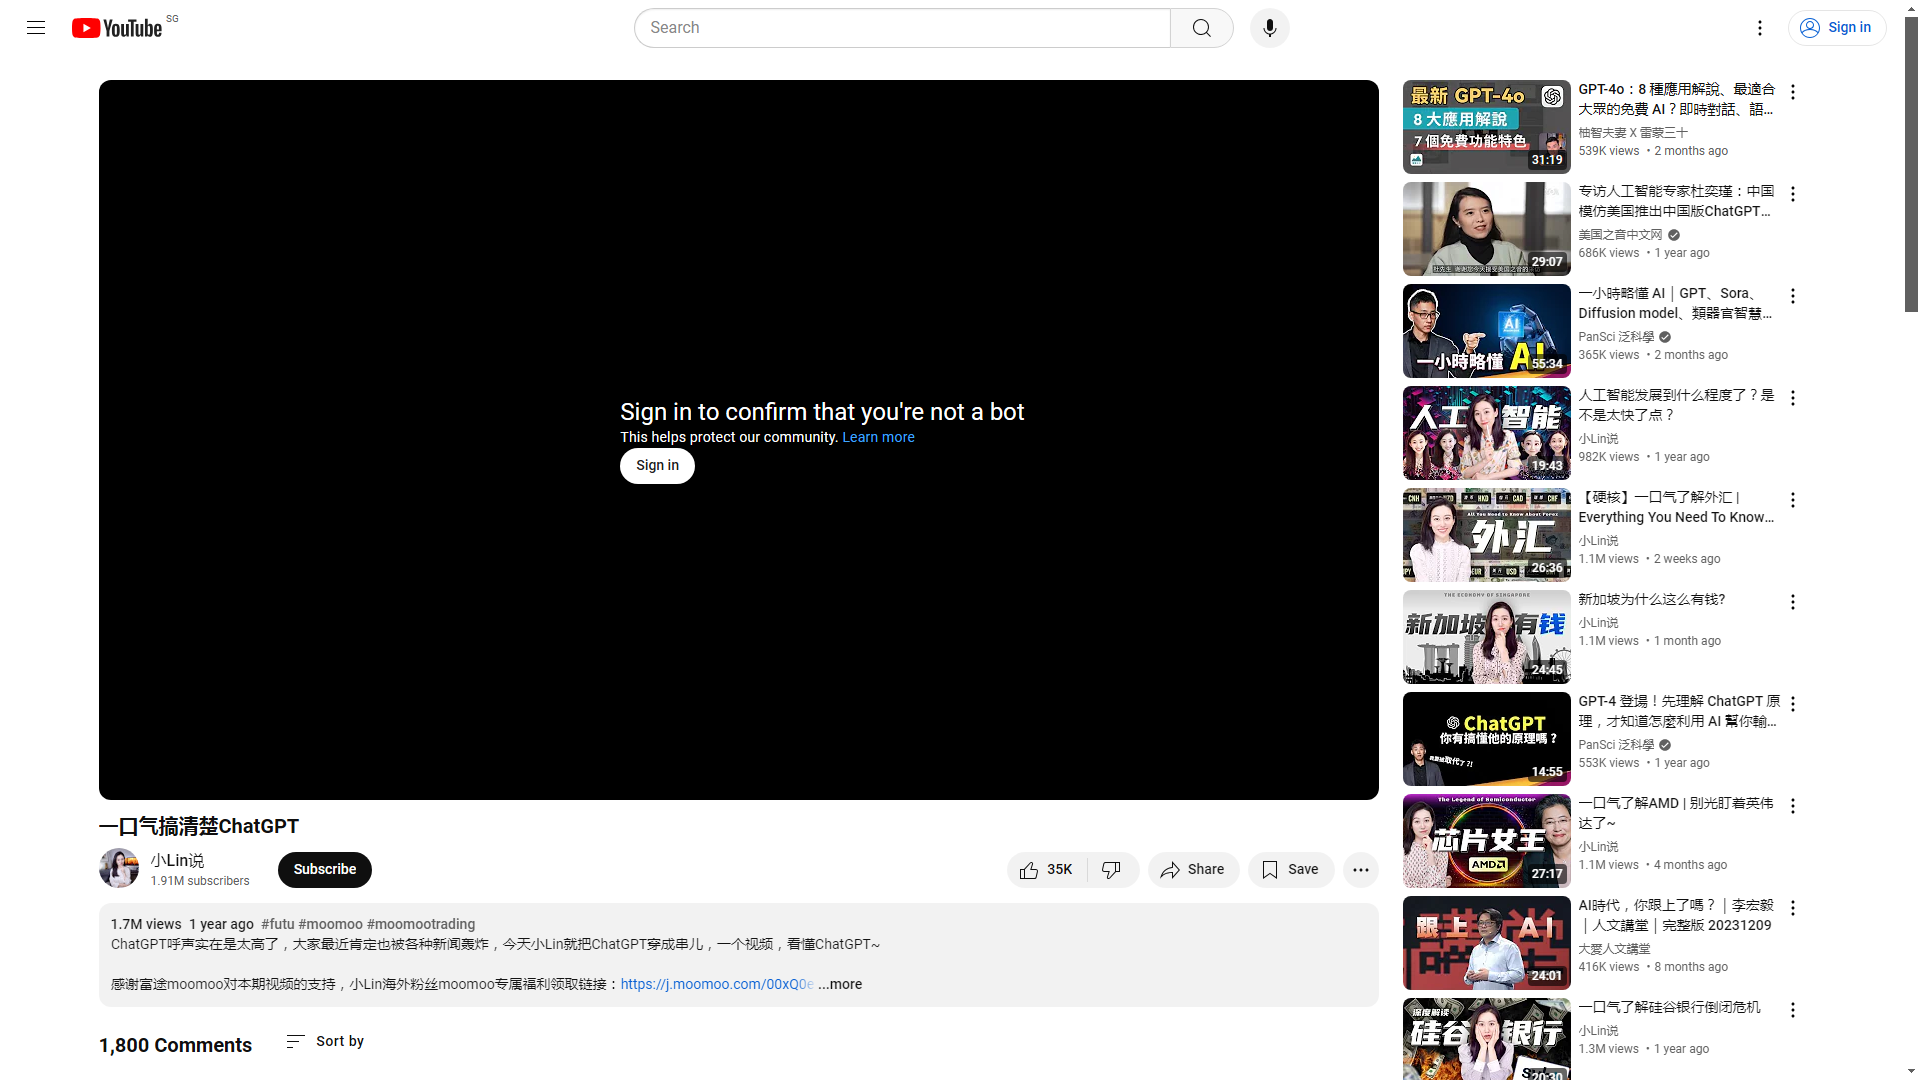Click Sign in inside the video player

657,466
